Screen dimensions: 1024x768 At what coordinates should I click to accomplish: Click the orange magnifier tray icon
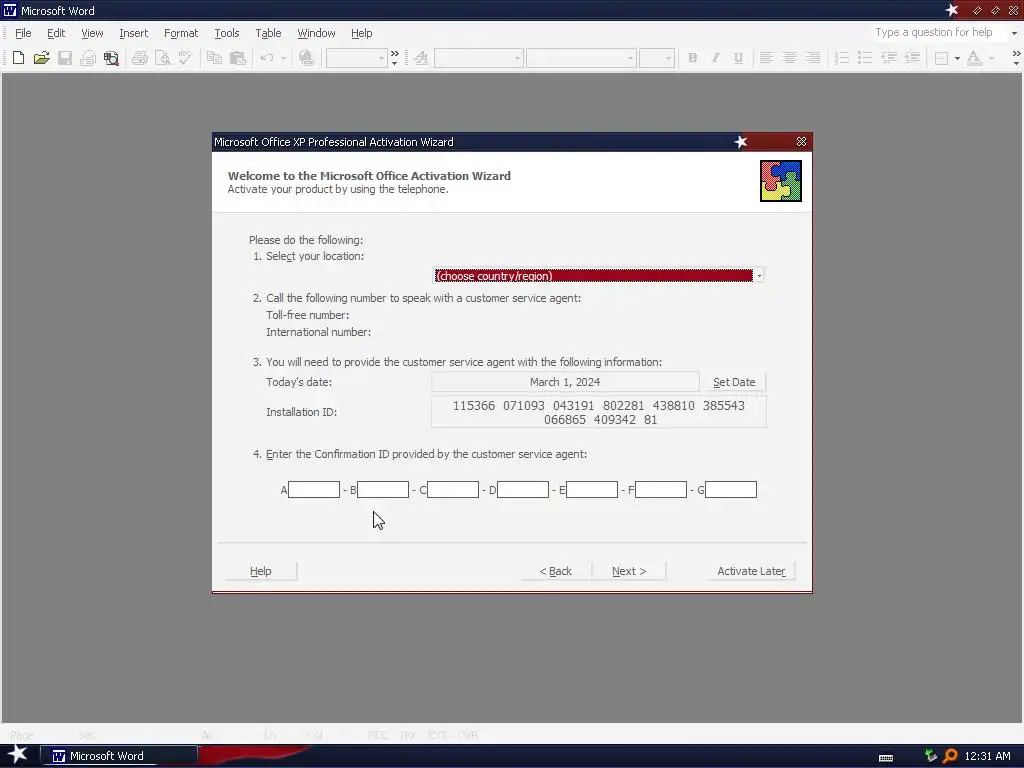coord(950,756)
